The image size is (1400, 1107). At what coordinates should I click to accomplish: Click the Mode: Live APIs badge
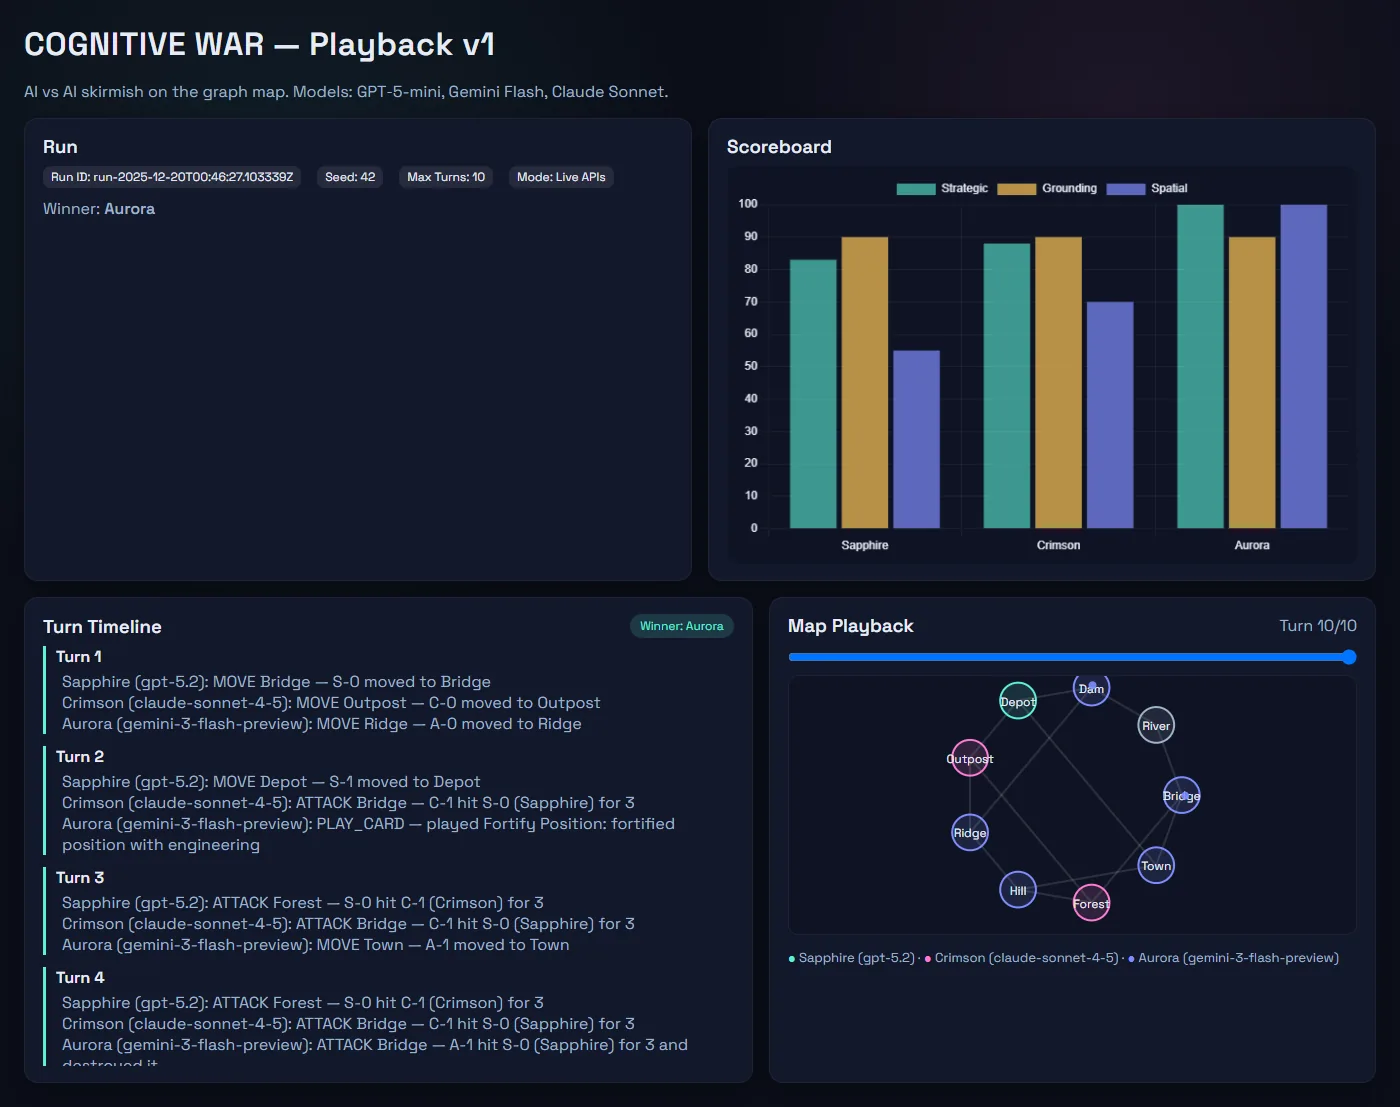(561, 177)
